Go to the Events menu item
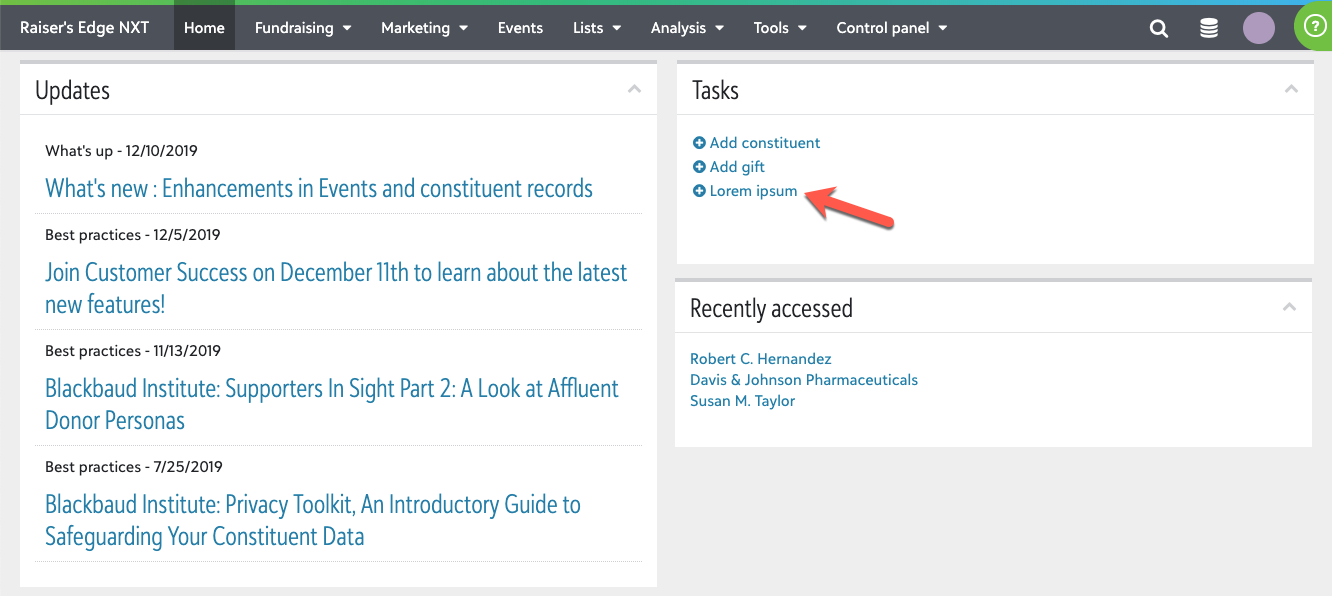This screenshot has width=1332, height=596. click(520, 28)
